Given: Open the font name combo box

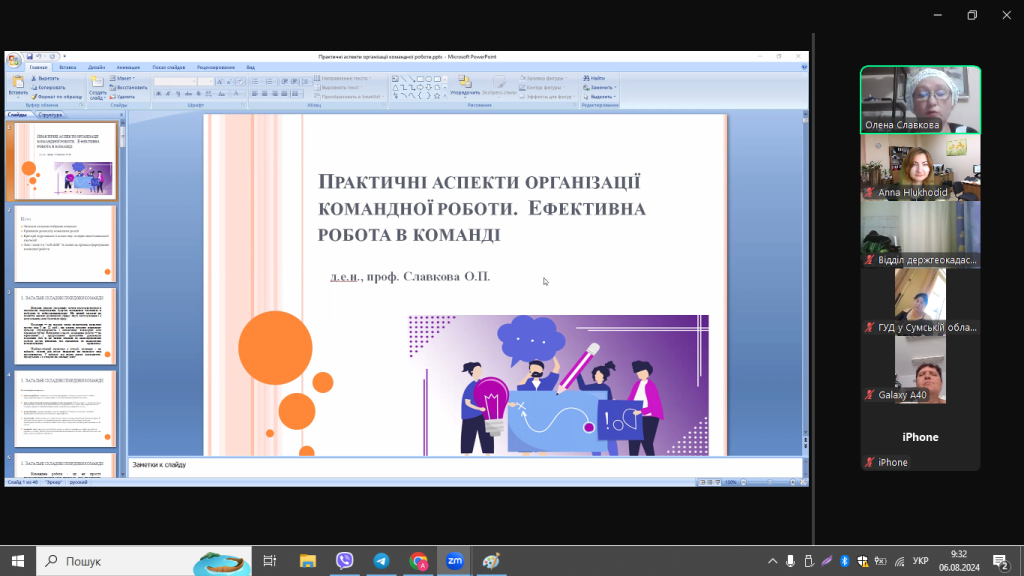Looking at the screenshot, I should (175, 81).
